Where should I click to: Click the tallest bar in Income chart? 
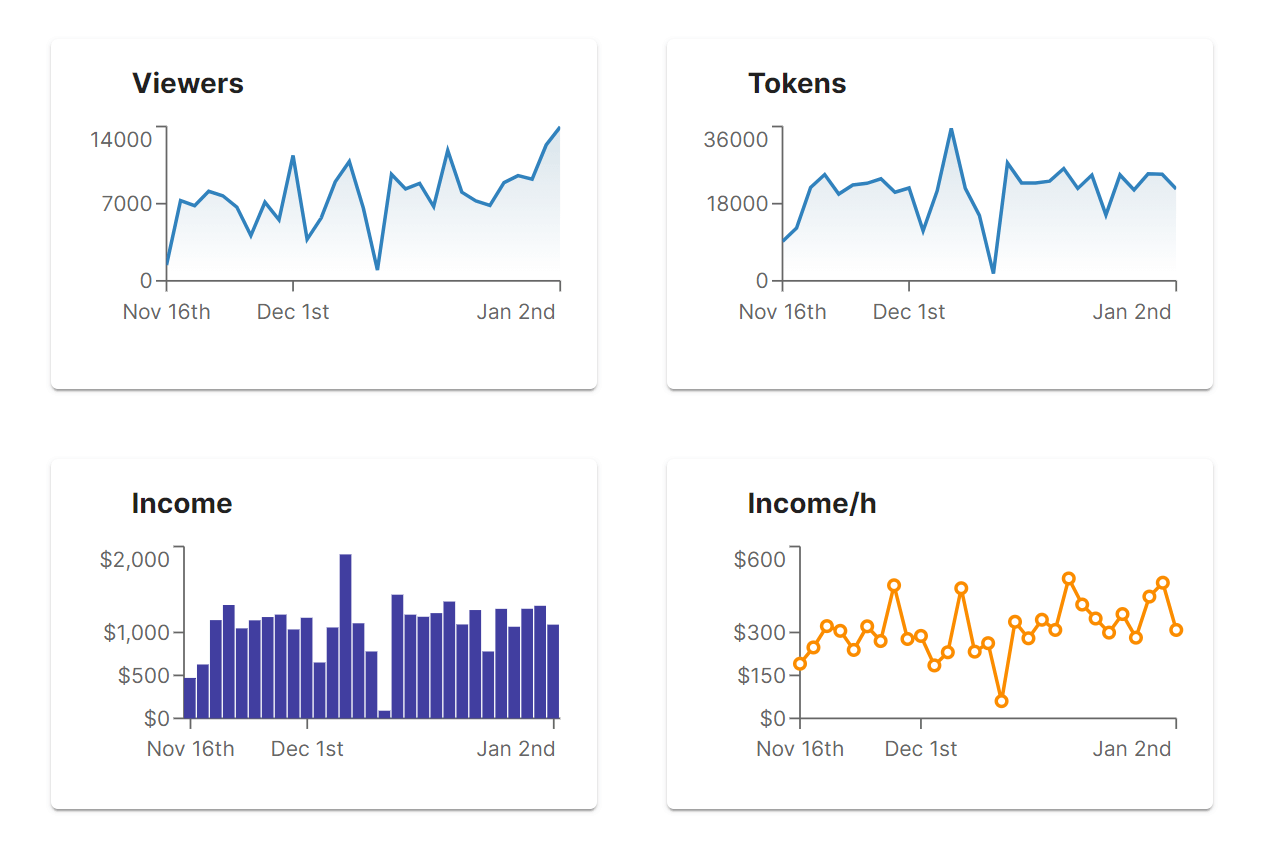tap(345, 635)
